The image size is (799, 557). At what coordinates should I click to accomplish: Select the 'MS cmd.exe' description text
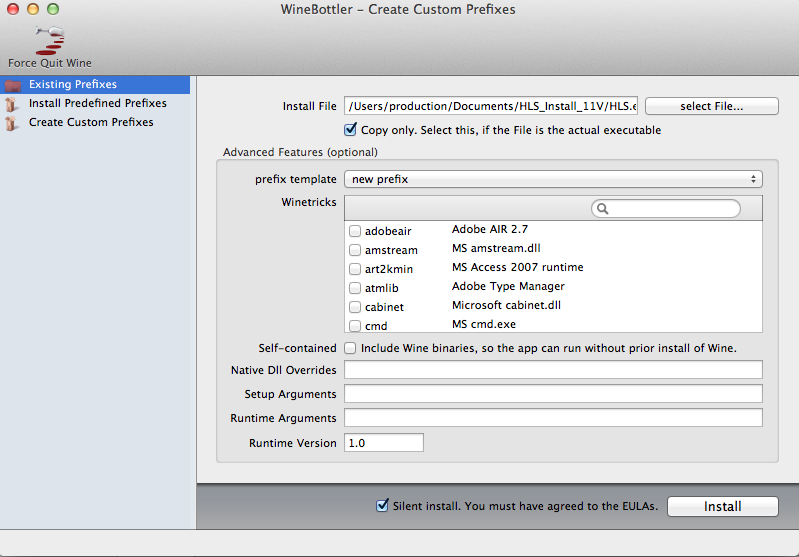pos(484,324)
